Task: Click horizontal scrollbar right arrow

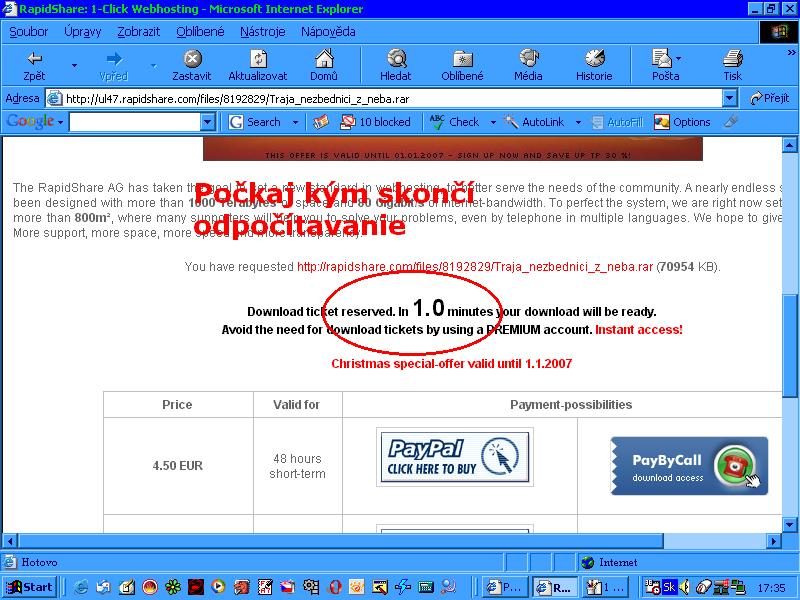Action: coord(774,541)
